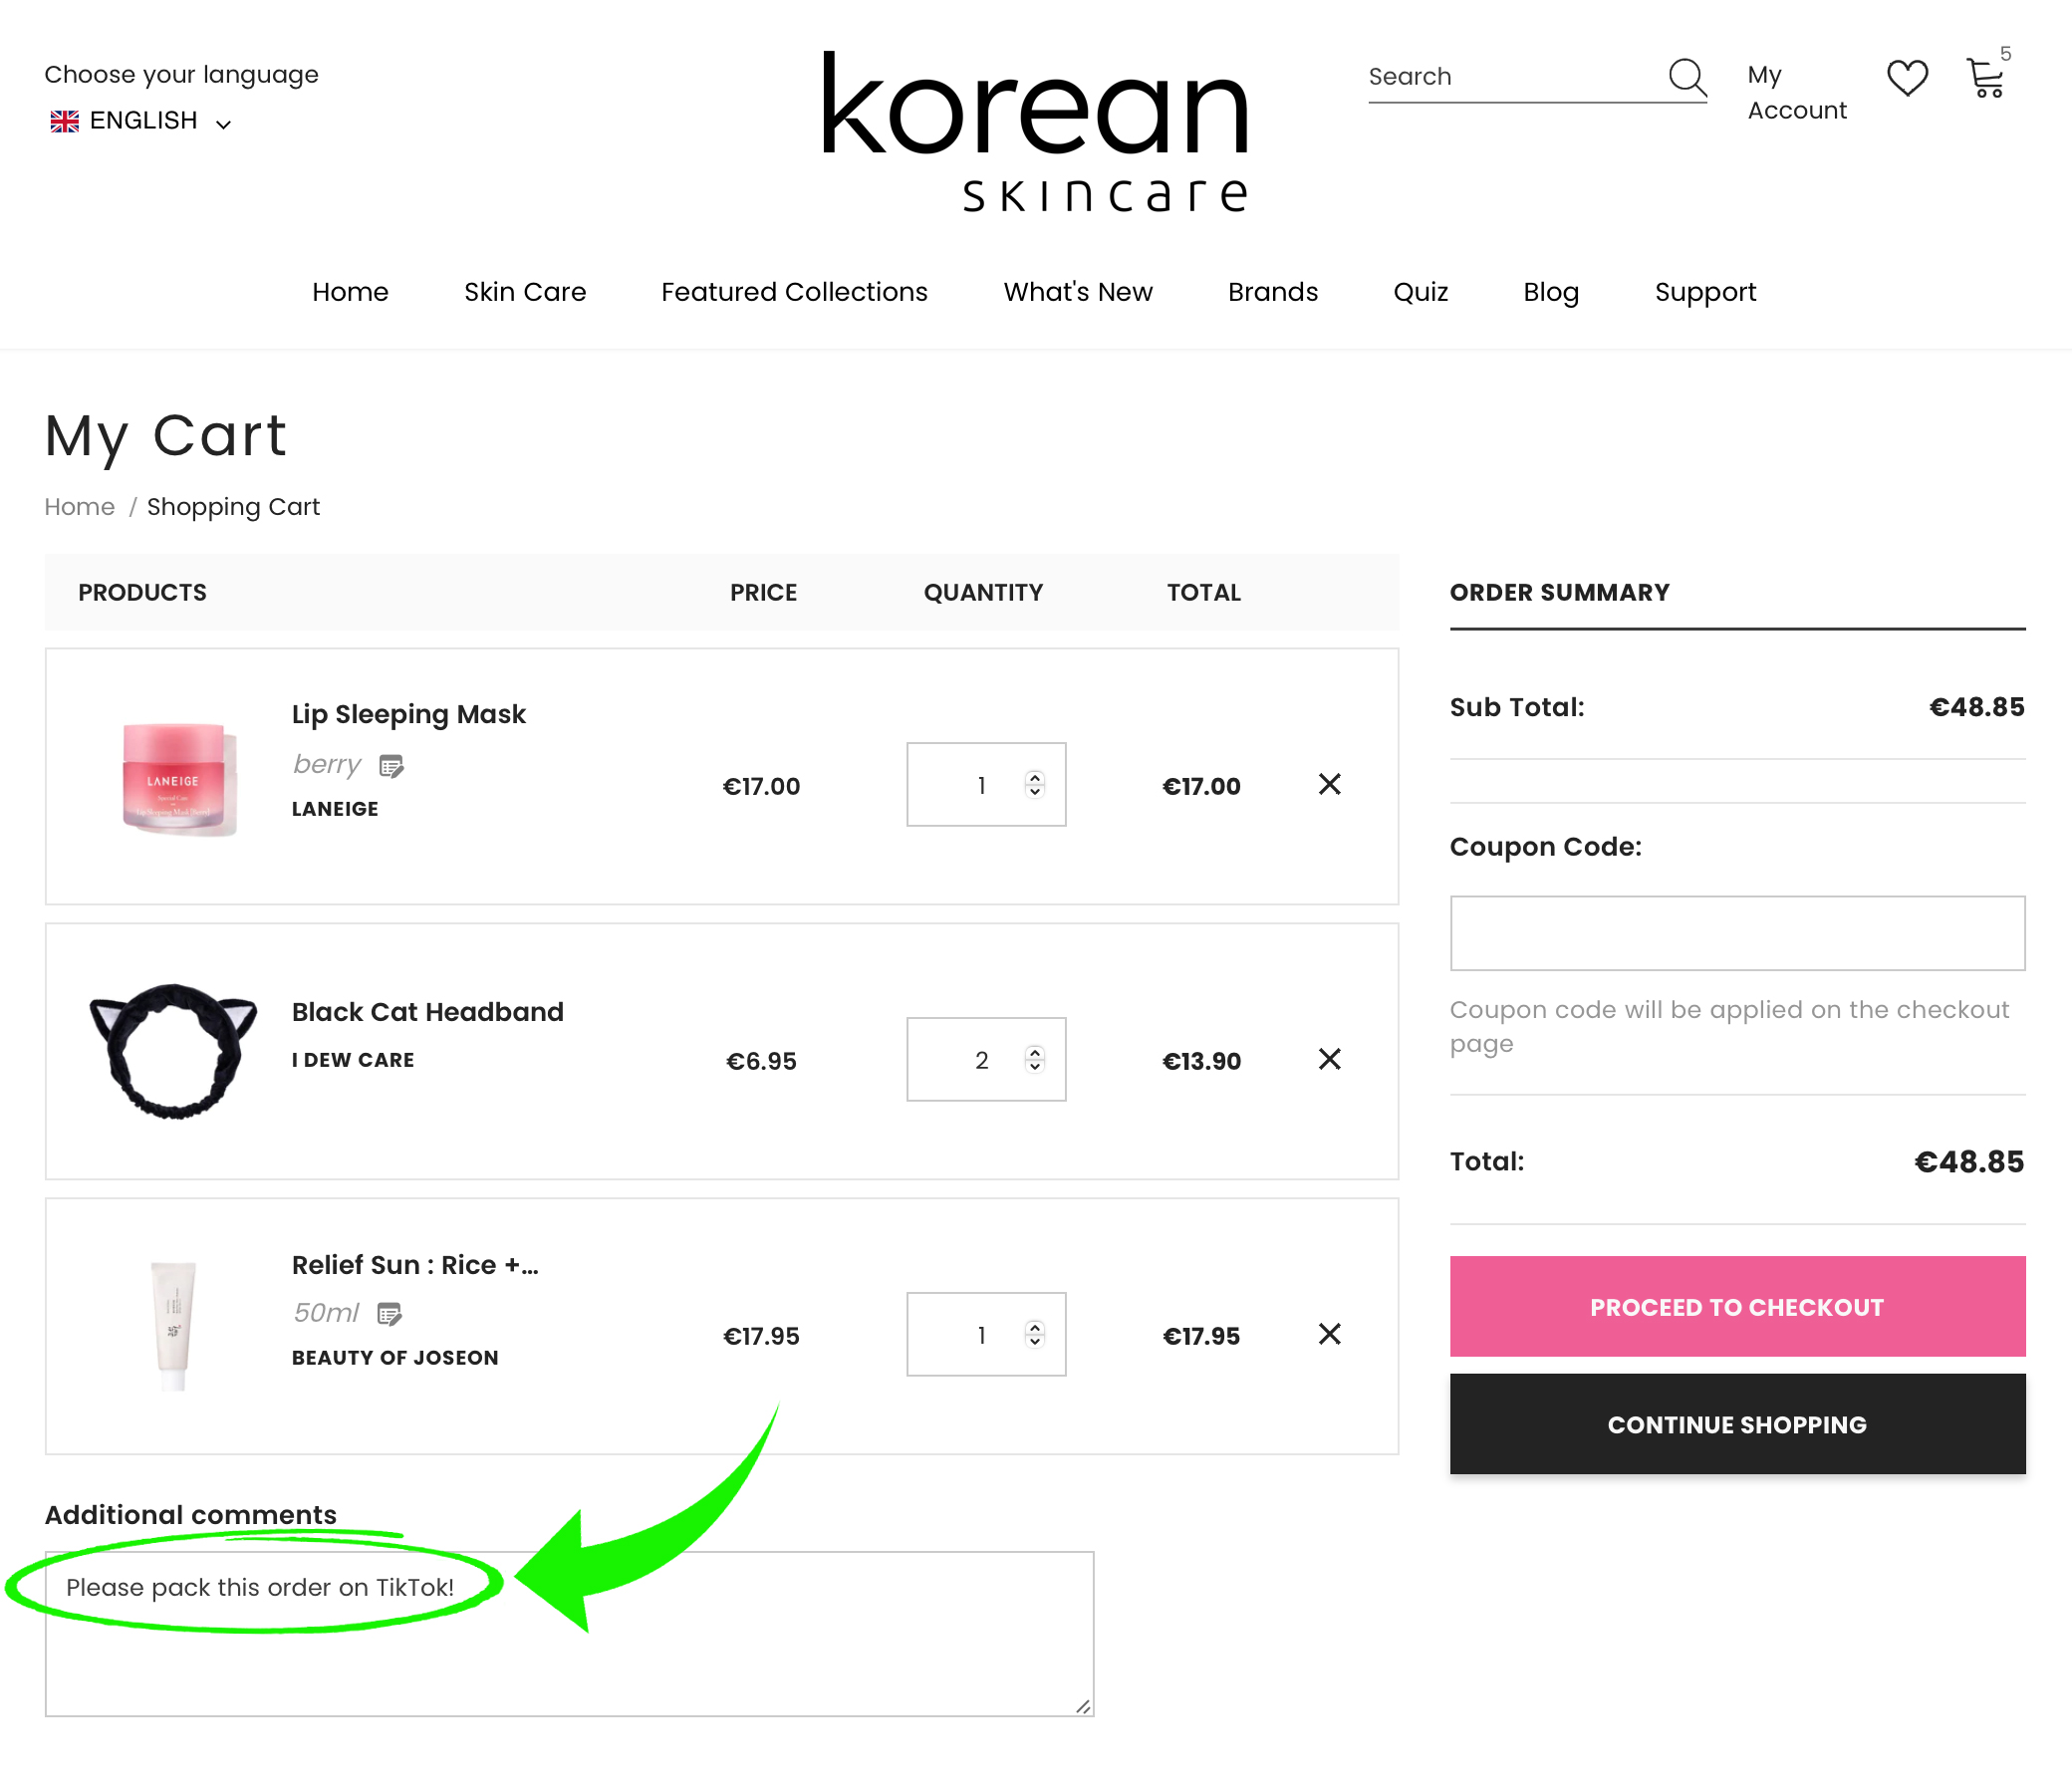Click the 50ml variant text
This screenshot has height=1789, width=2072.
(325, 1313)
